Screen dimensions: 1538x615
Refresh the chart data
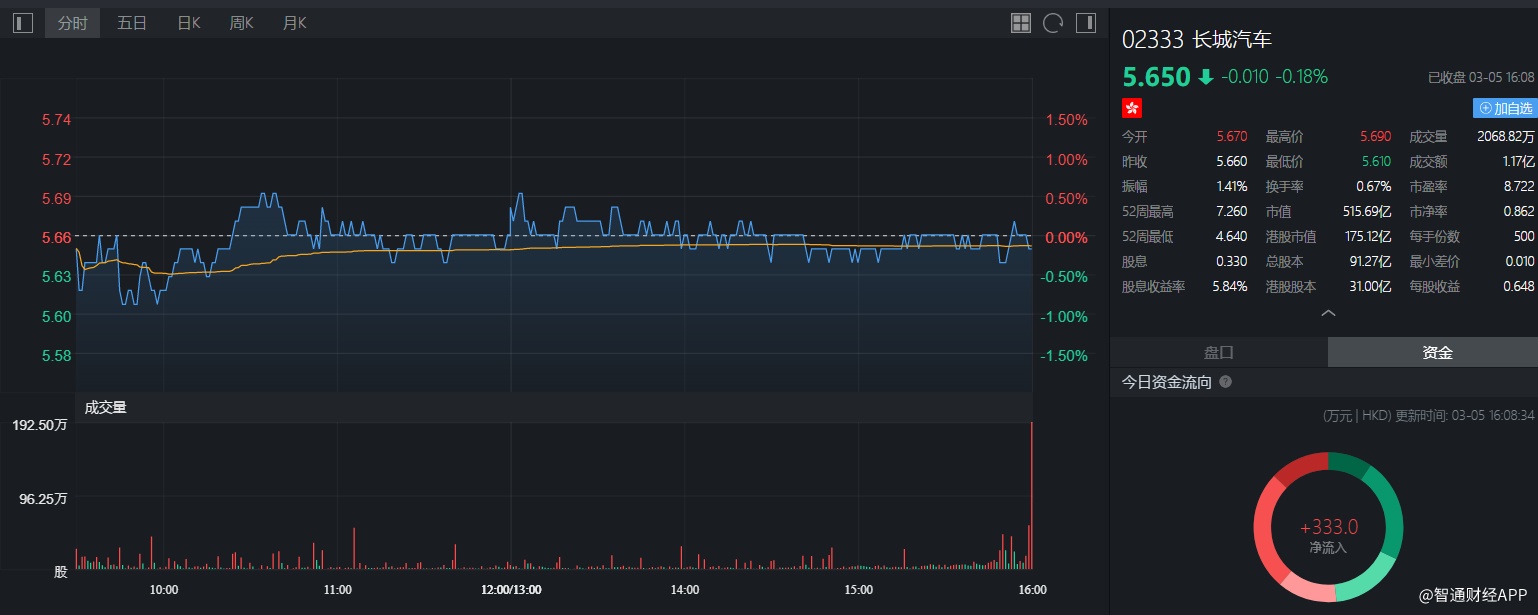tap(1053, 23)
